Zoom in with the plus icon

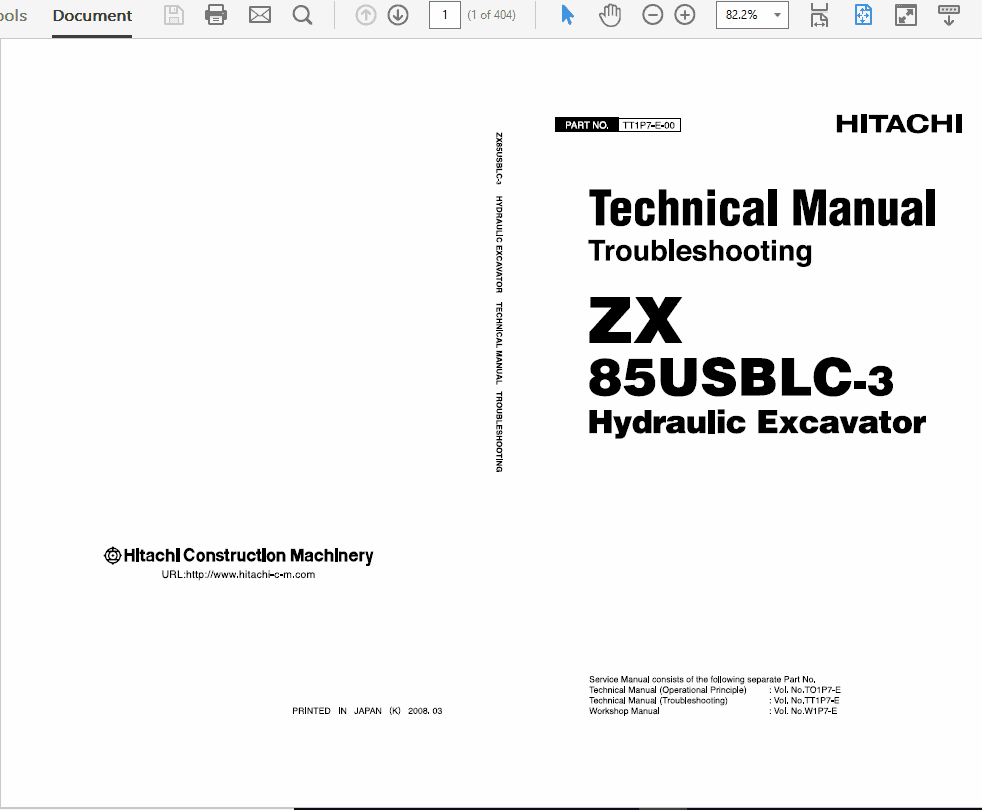coord(685,15)
